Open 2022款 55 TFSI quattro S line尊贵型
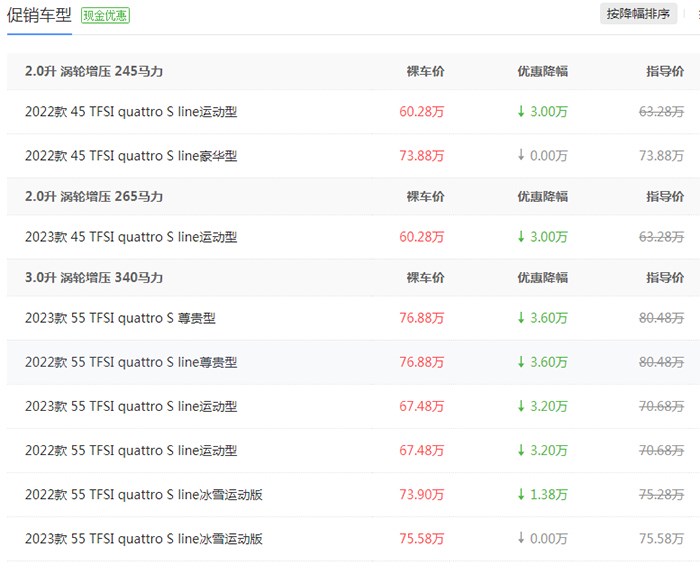Image resolution: width=700 pixels, height=574 pixels. (x=131, y=362)
